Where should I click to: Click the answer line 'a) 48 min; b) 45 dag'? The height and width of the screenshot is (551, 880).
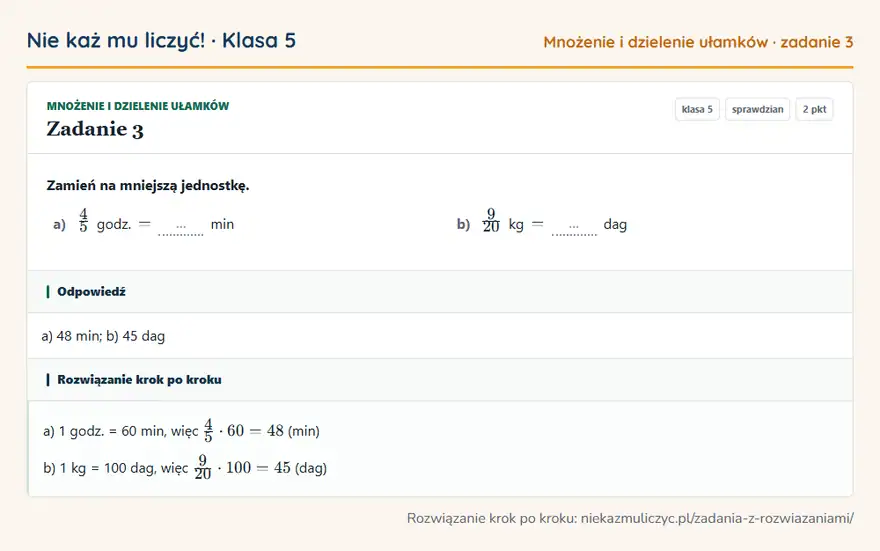[103, 336]
